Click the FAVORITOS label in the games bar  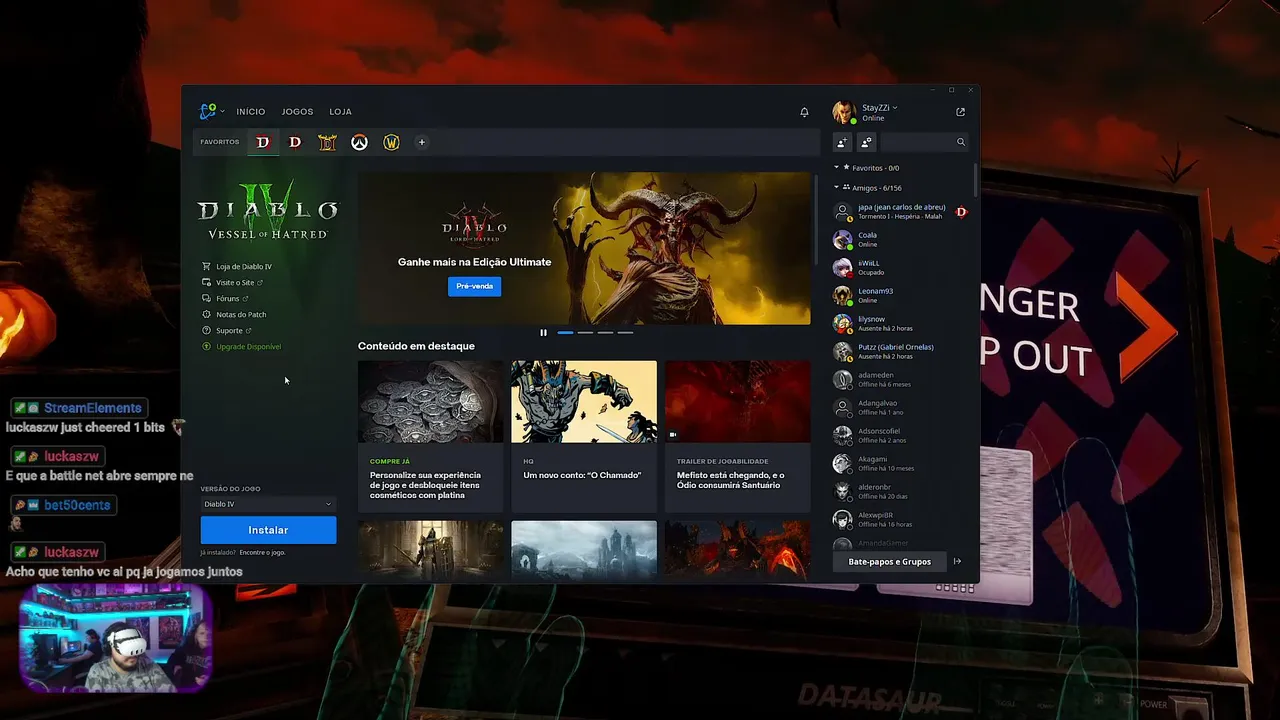pos(220,142)
